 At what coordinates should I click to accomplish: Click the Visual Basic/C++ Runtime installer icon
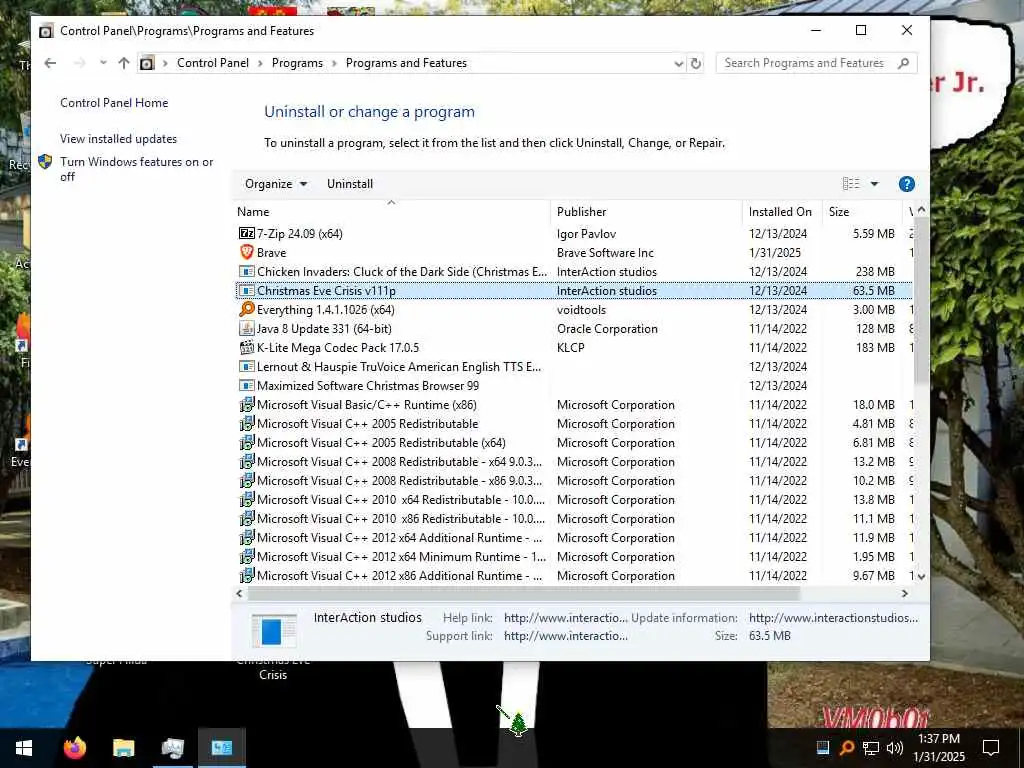point(246,404)
